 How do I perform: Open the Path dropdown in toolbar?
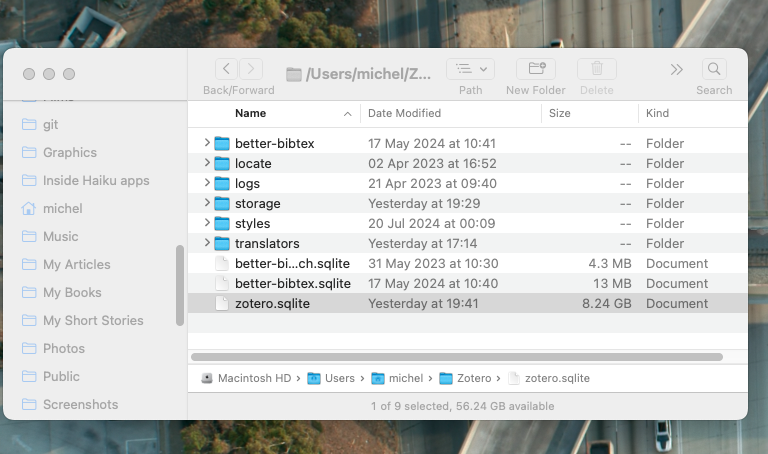tap(470, 69)
